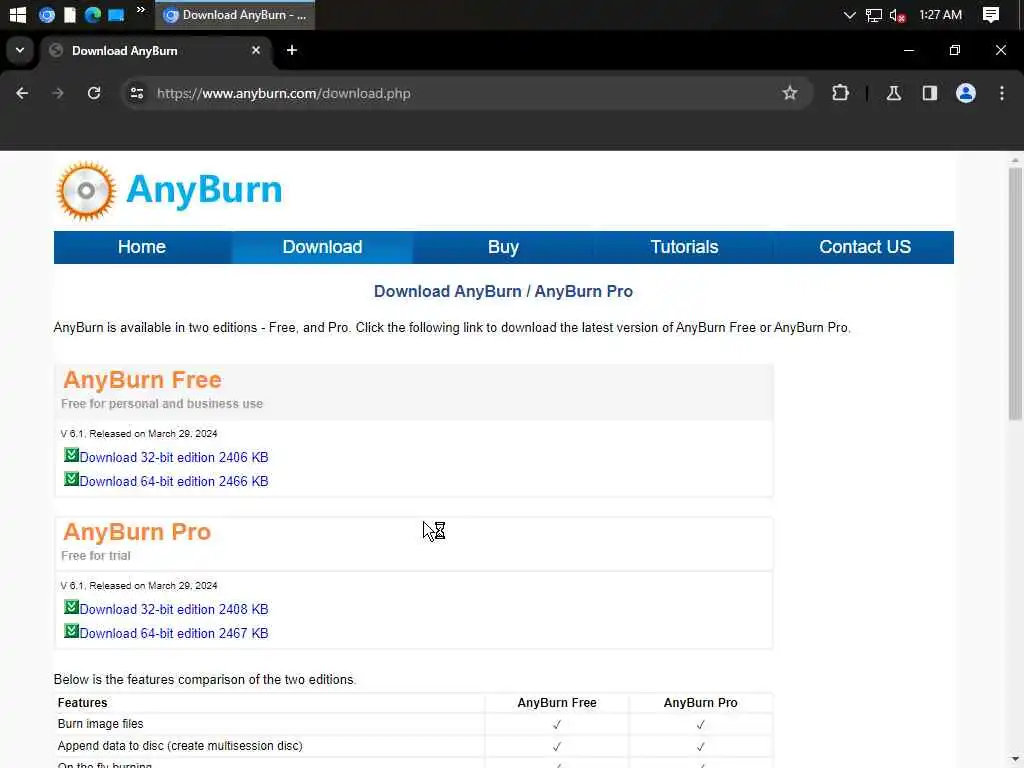Open the white document icon in the taskbar
1024x768 pixels.
(x=70, y=14)
